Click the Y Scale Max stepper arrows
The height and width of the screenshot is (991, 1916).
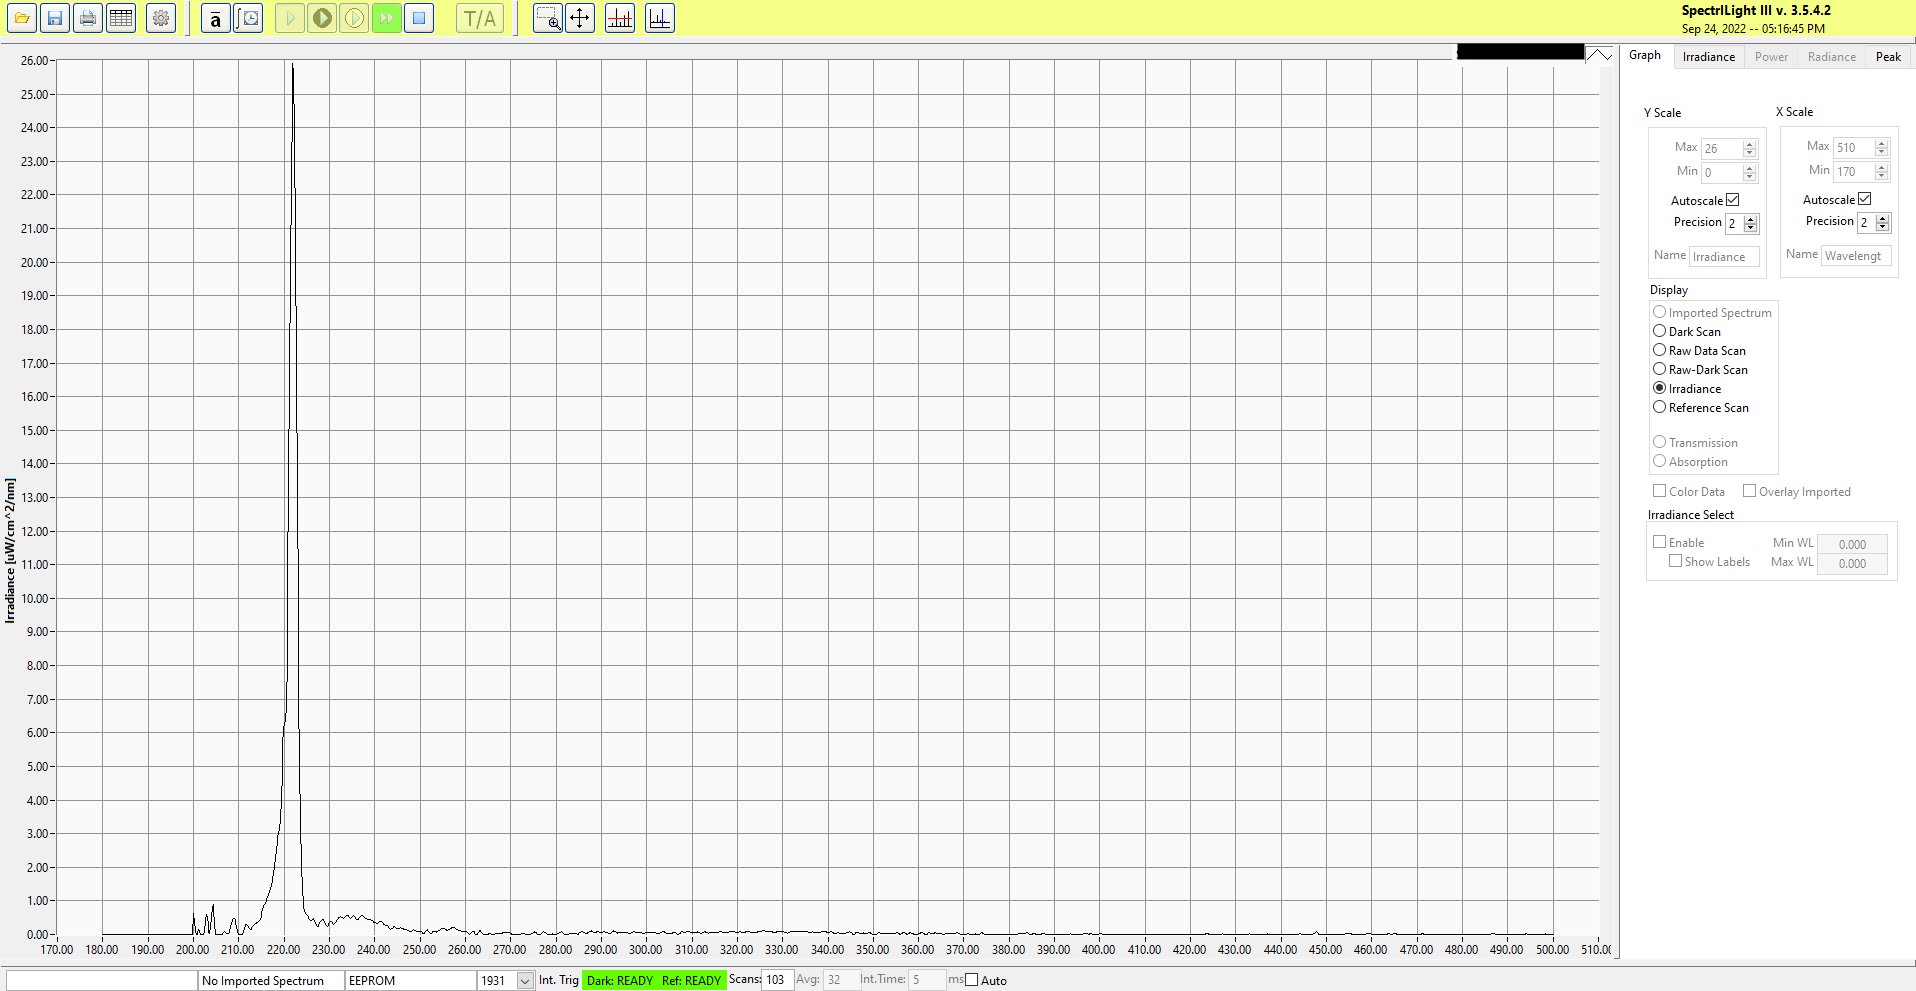pos(1750,148)
